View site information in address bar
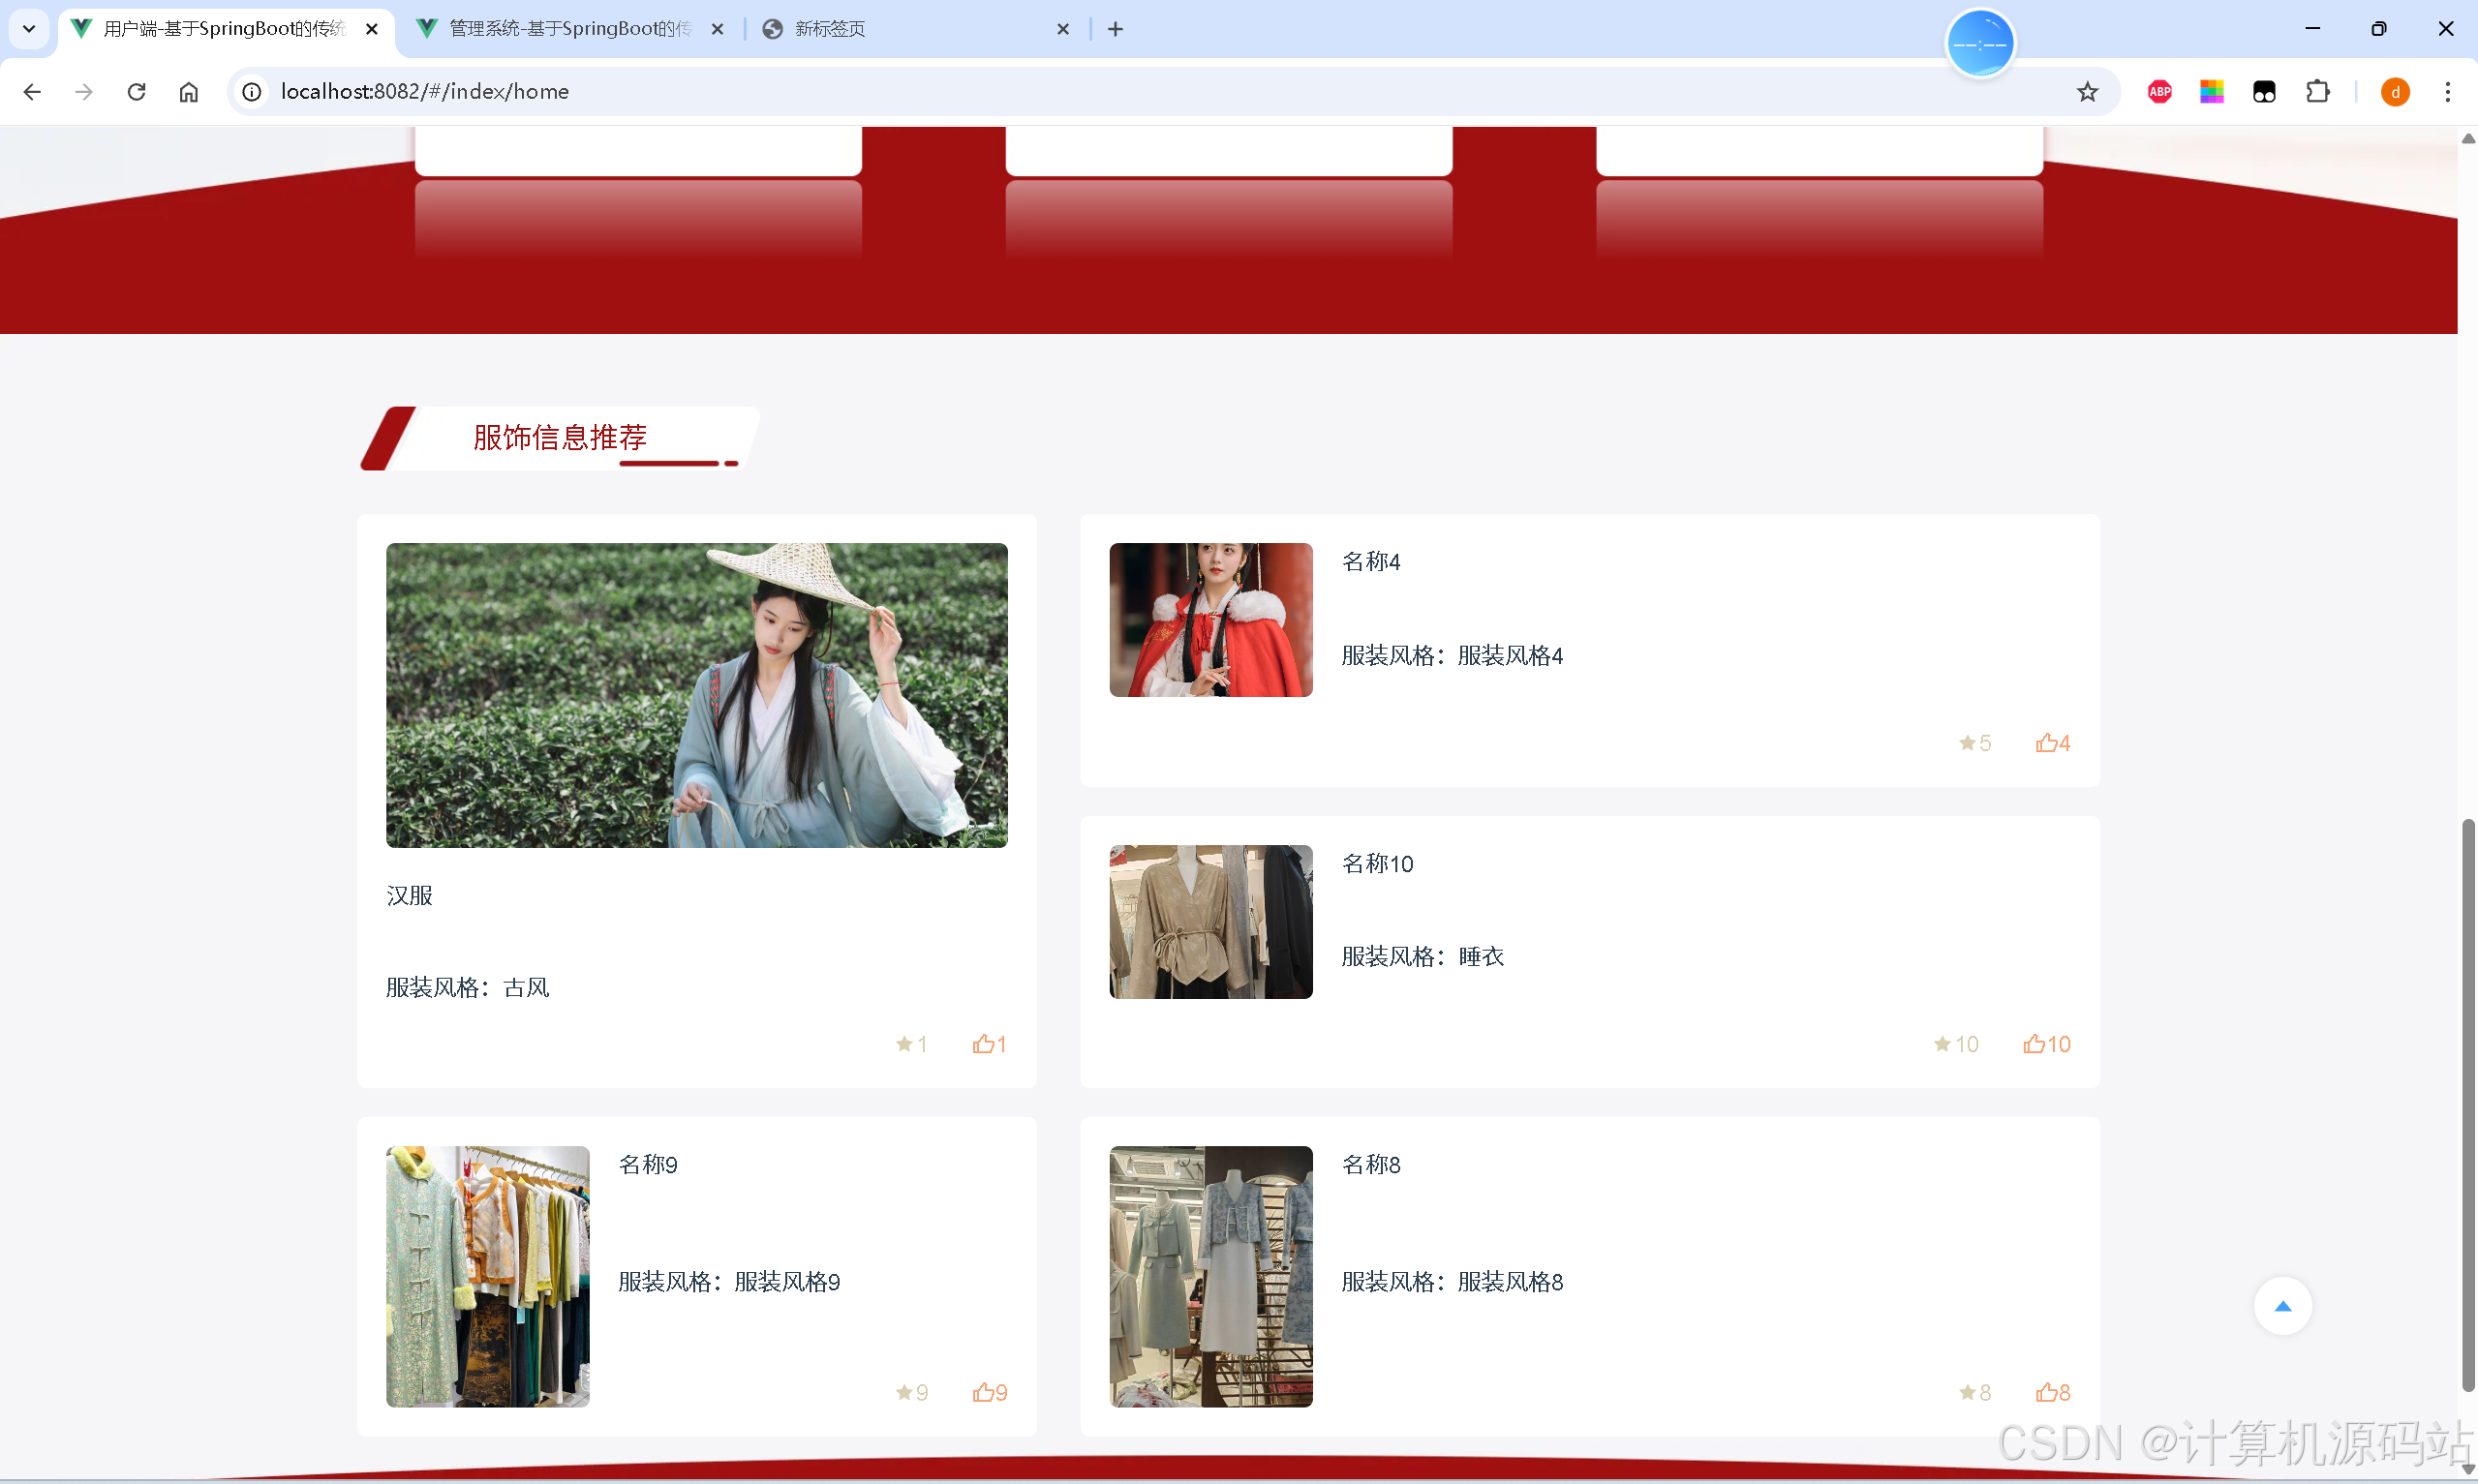Viewport: 2478px width, 1484px height. tap(252, 92)
